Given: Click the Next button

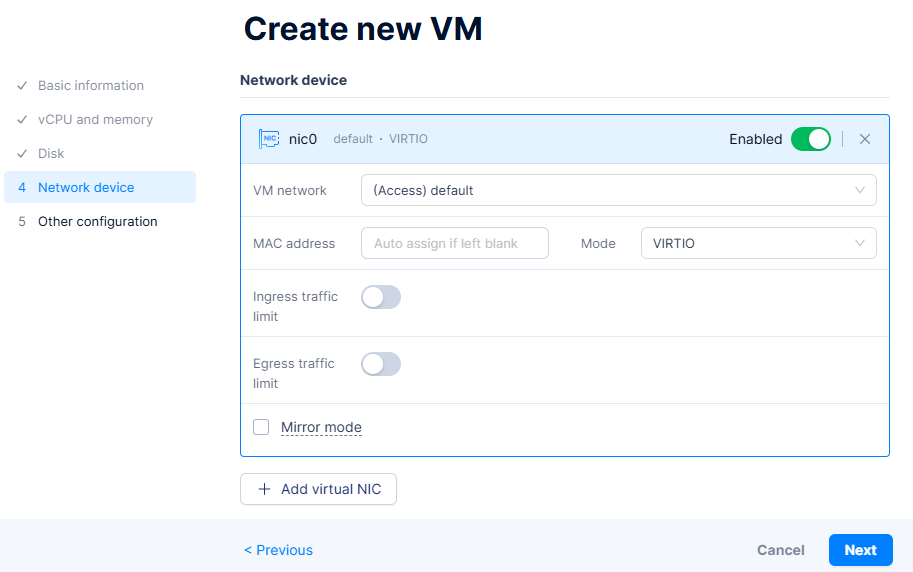Looking at the screenshot, I should coord(860,550).
